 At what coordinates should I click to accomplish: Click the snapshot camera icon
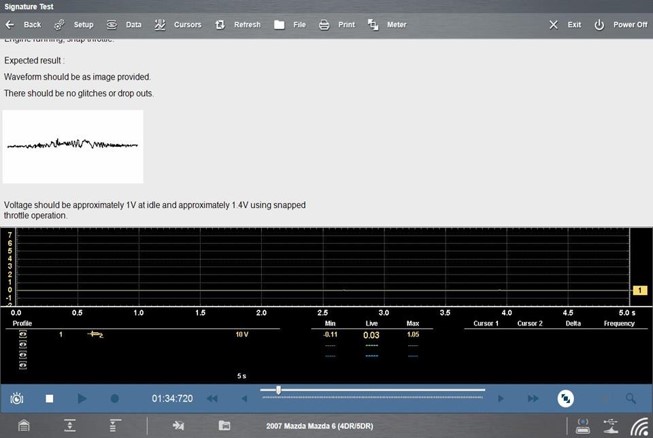pyautogui.click(x=18, y=398)
